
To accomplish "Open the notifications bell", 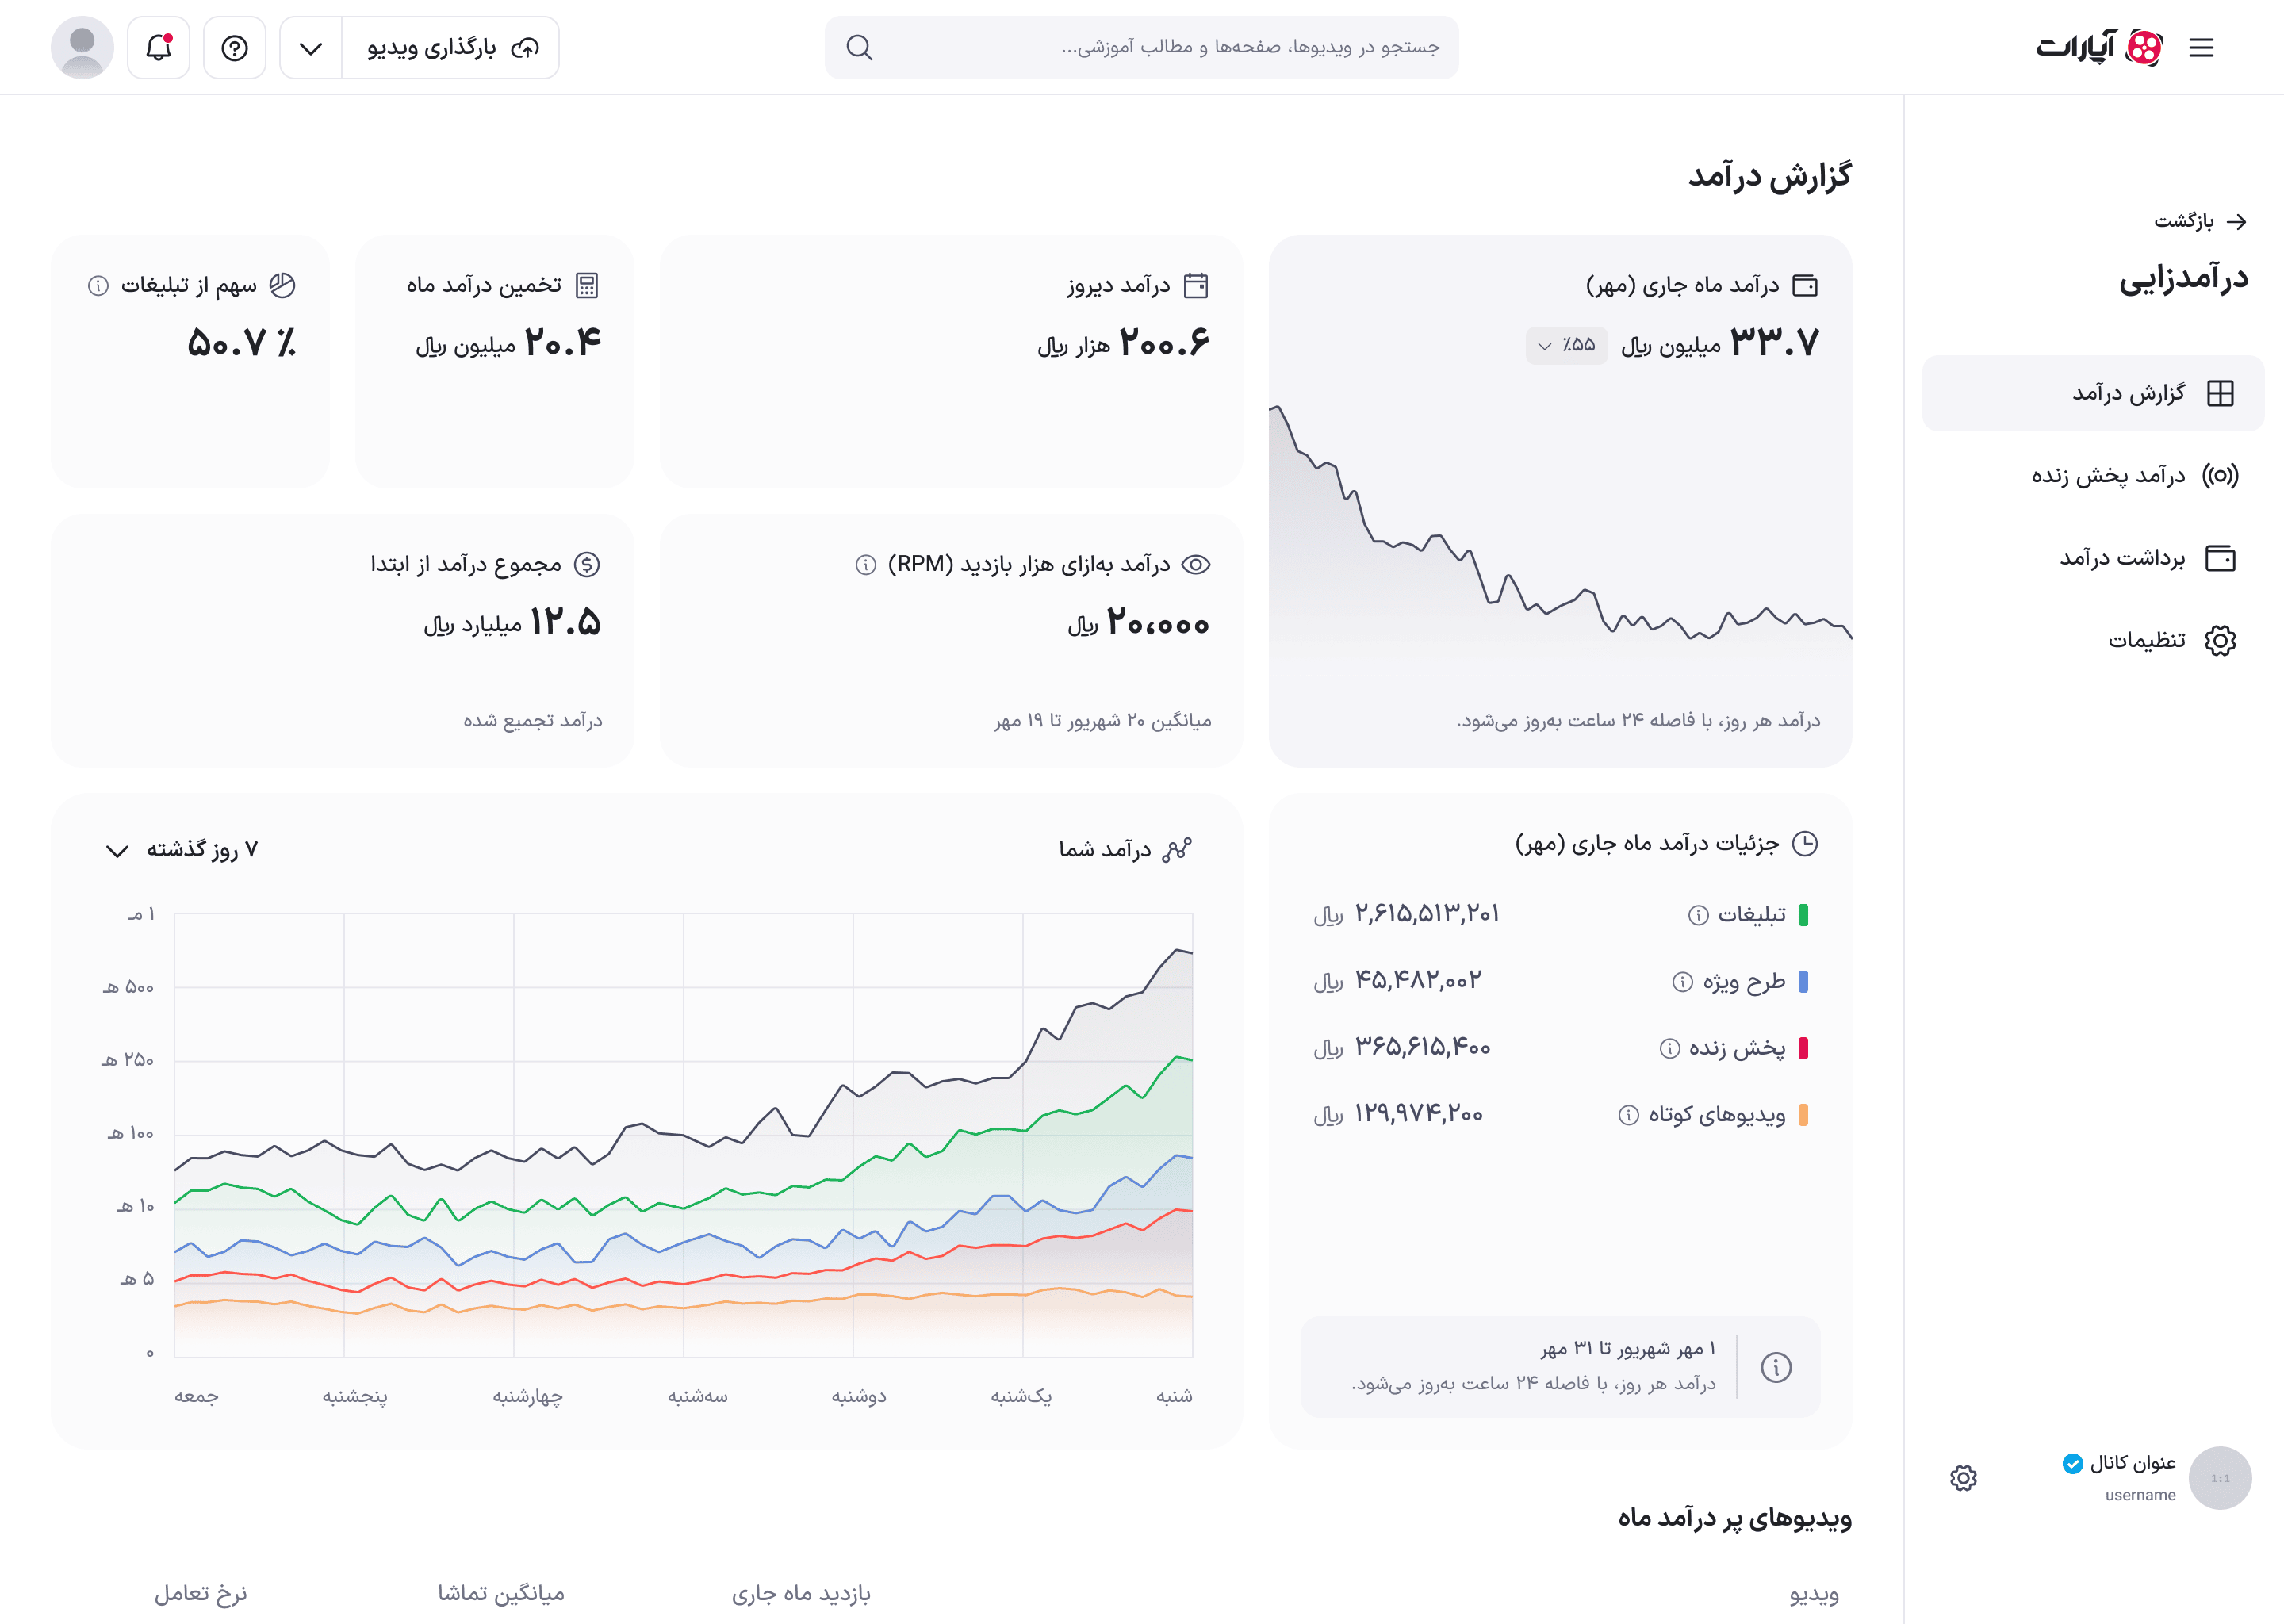I will 159,47.
